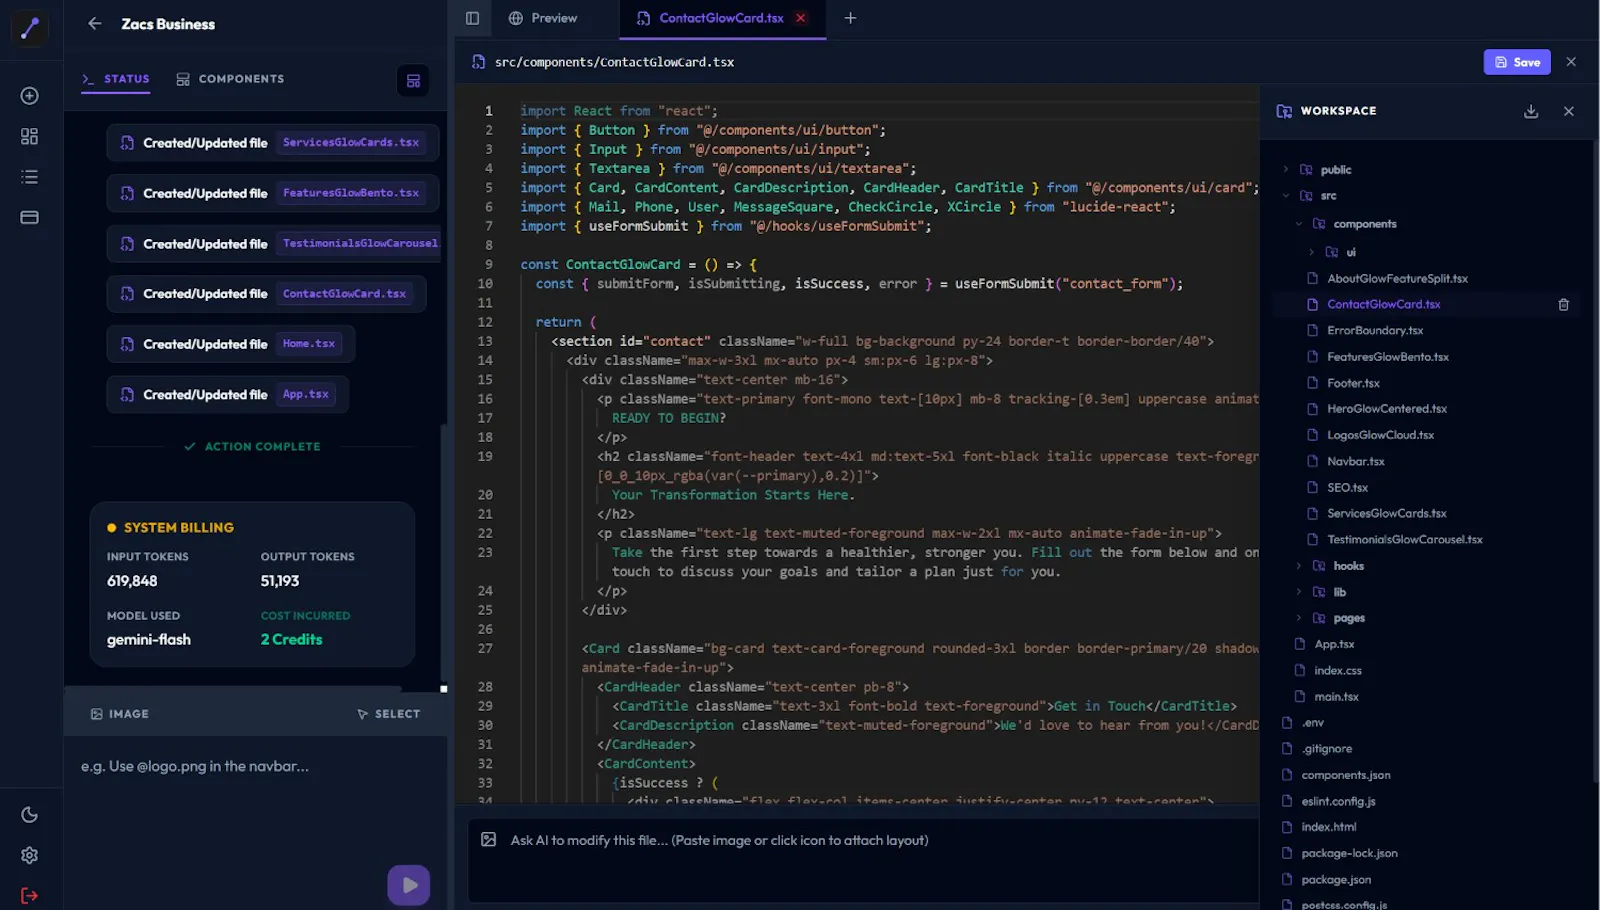
Task: Open the list sidebar icon
Action: pyautogui.click(x=30, y=177)
